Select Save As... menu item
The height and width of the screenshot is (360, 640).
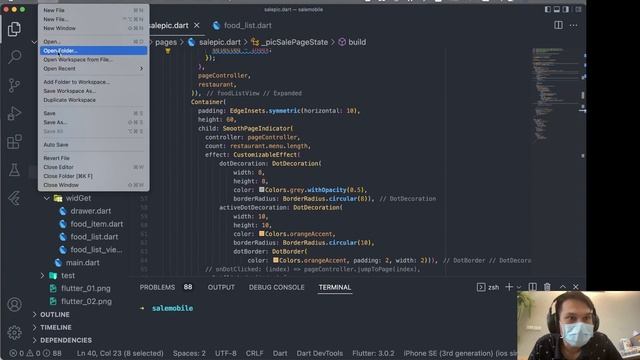(93, 122)
